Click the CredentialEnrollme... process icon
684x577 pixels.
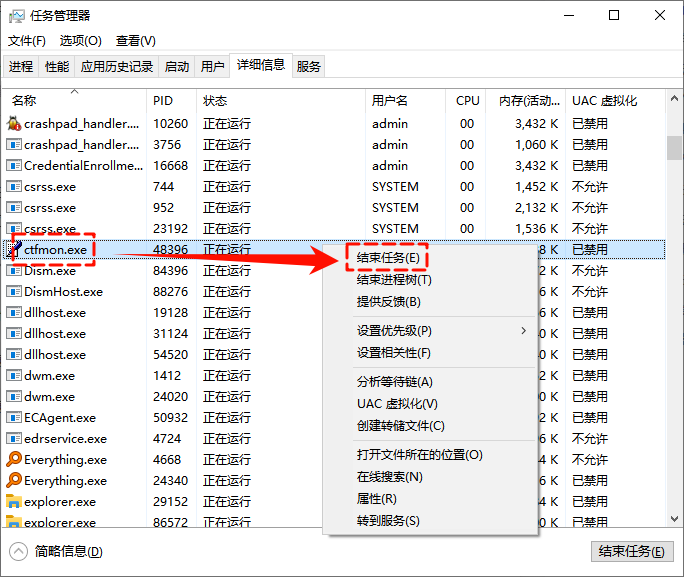[x=14, y=165]
